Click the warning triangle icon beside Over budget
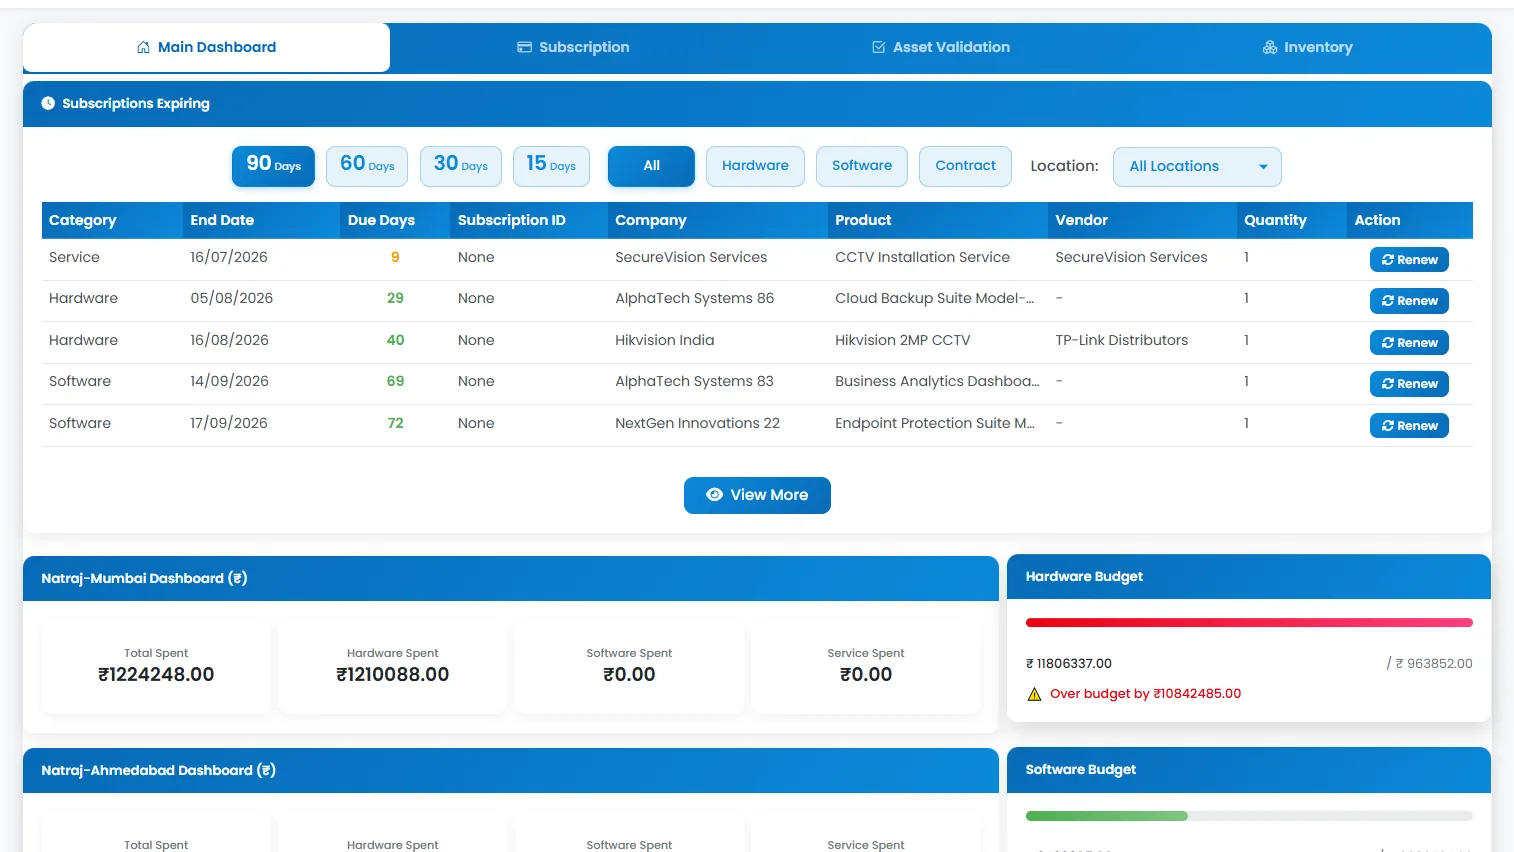 1035,694
